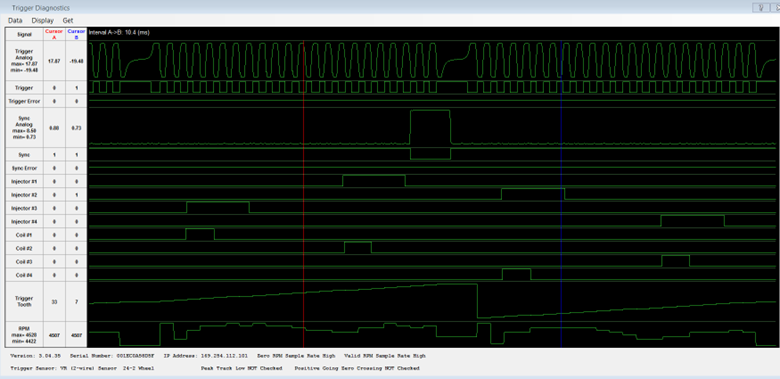Click the Trigger Sensor VR 24-2 Wheel text

tap(82, 368)
